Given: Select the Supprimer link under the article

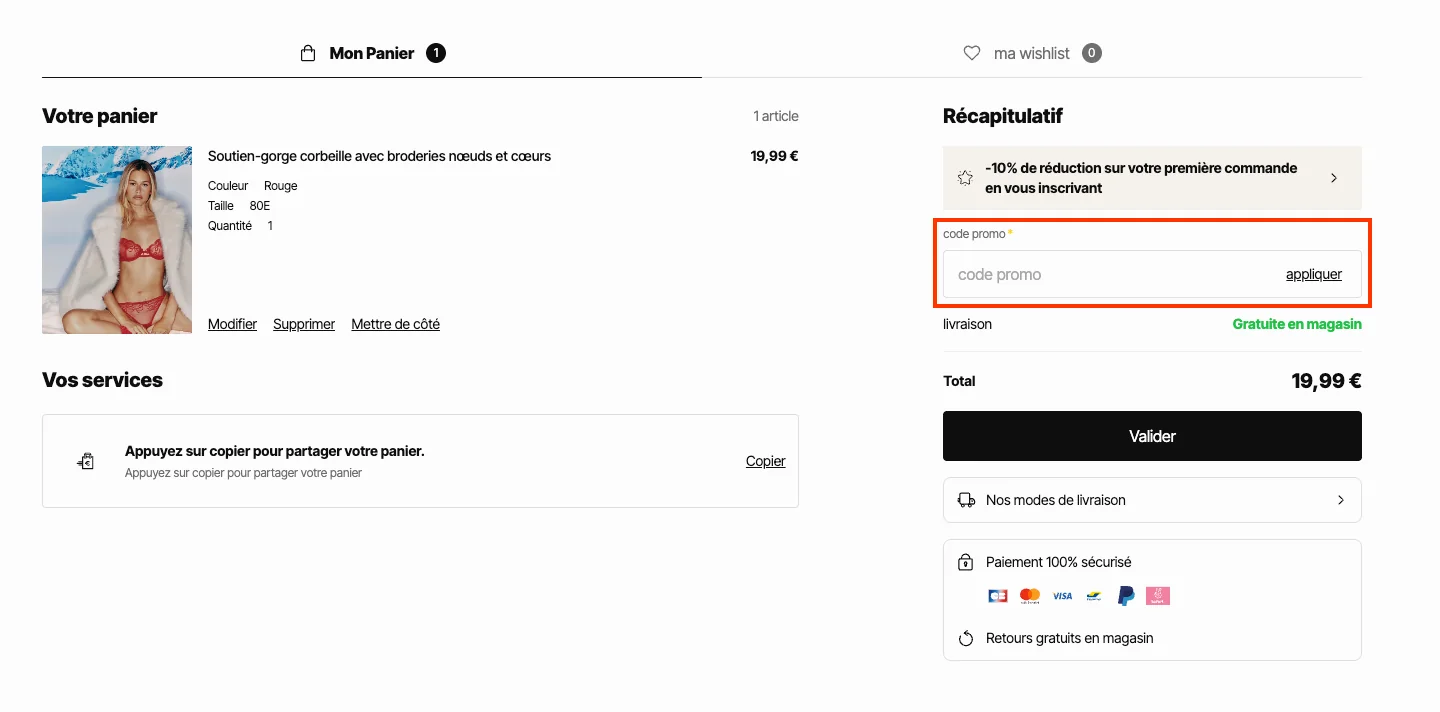Looking at the screenshot, I should (x=304, y=323).
